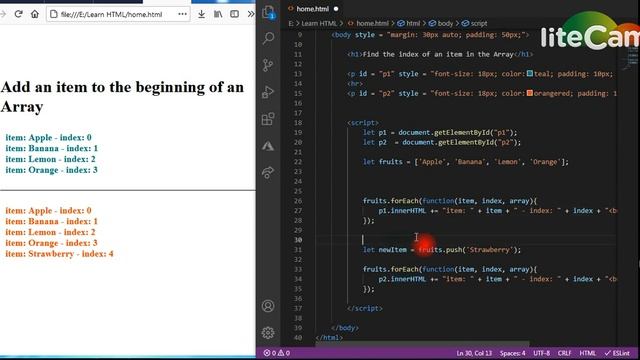Click Ln 30, Col 13 status item
This screenshot has height=360, width=640.
pos(474,353)
